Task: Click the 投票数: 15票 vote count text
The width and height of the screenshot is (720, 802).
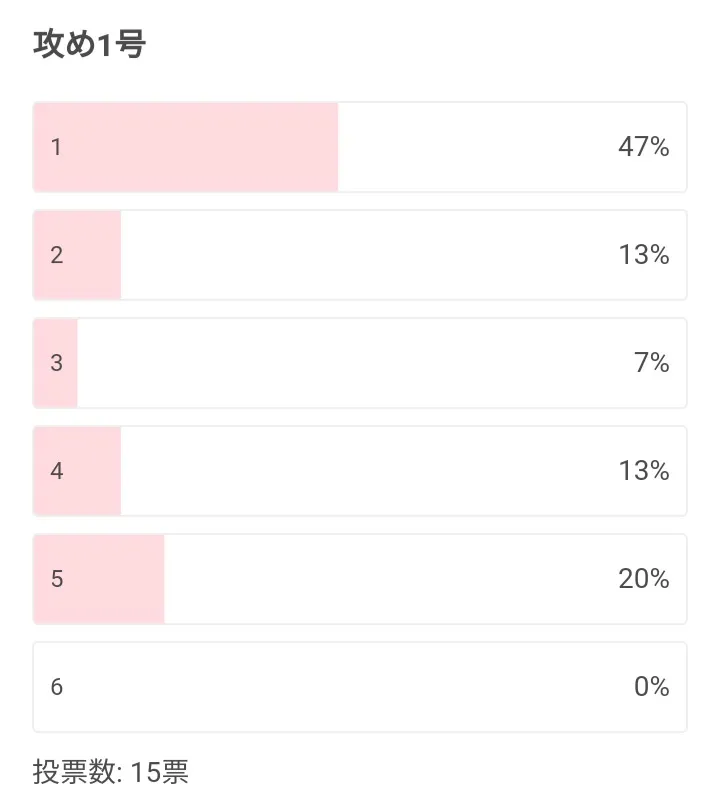Action: pyautogui.click(x=110, y=772)
